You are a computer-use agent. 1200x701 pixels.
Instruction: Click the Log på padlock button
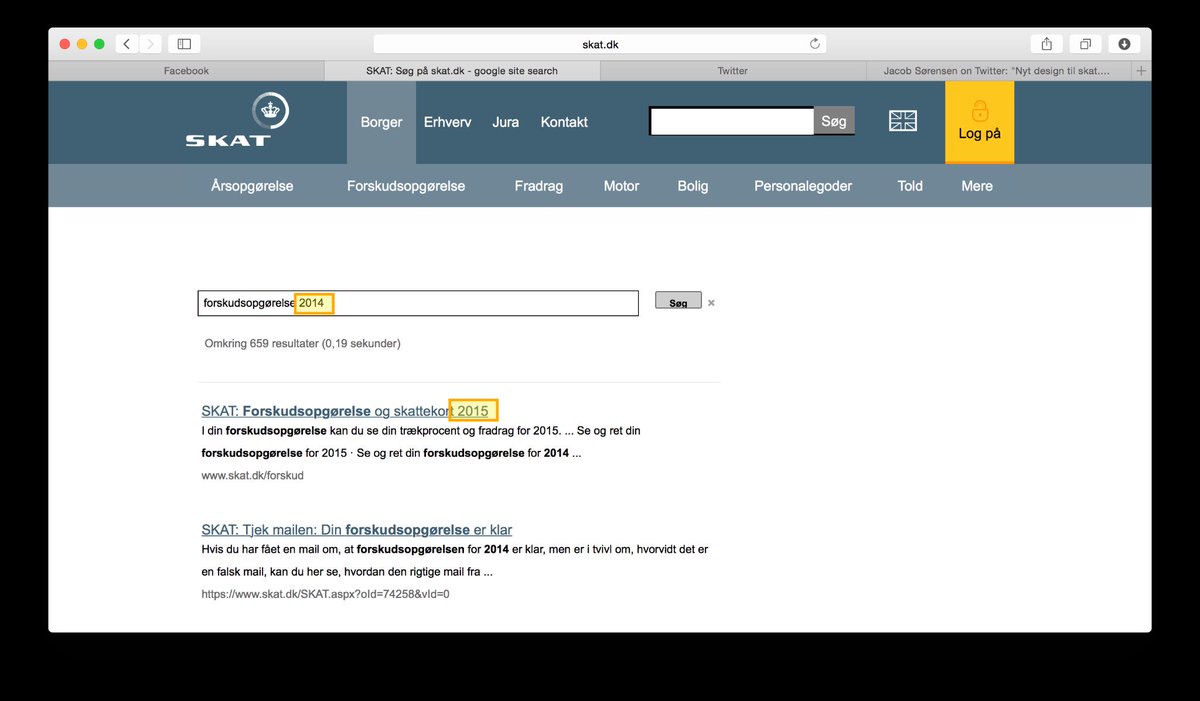pyautogui.click(x=979, y=122)
